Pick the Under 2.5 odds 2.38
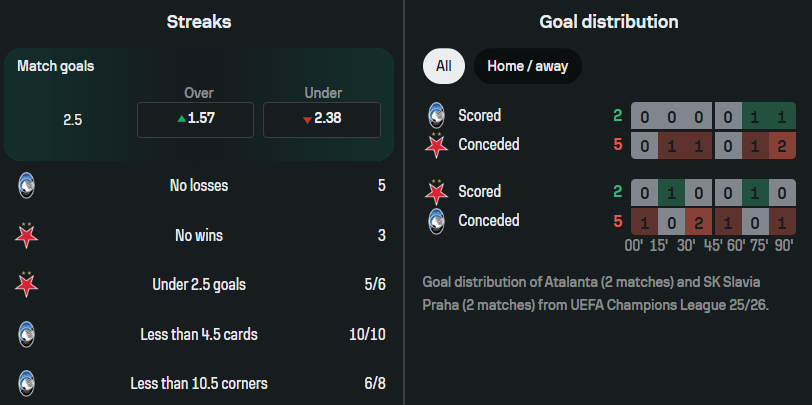 pos(321,118)
